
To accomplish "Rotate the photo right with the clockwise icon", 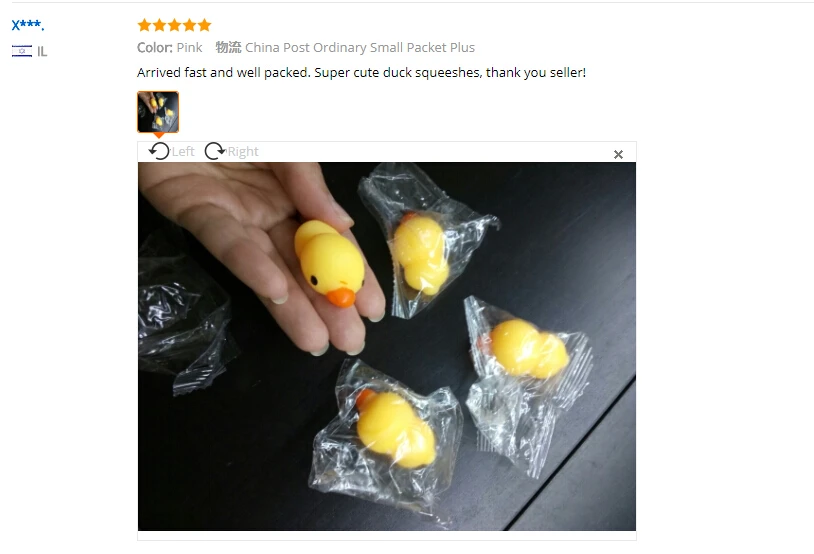I will [215, 151].
